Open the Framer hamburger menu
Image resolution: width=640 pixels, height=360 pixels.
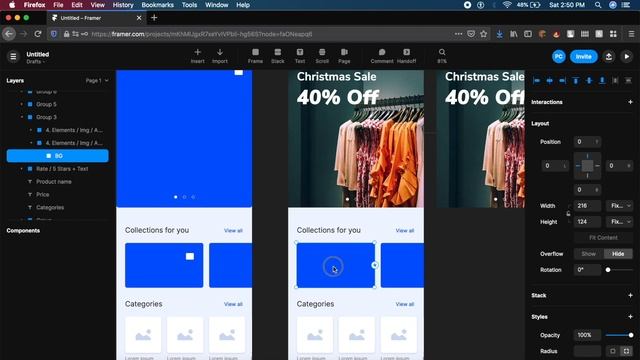tap(13, 56)
